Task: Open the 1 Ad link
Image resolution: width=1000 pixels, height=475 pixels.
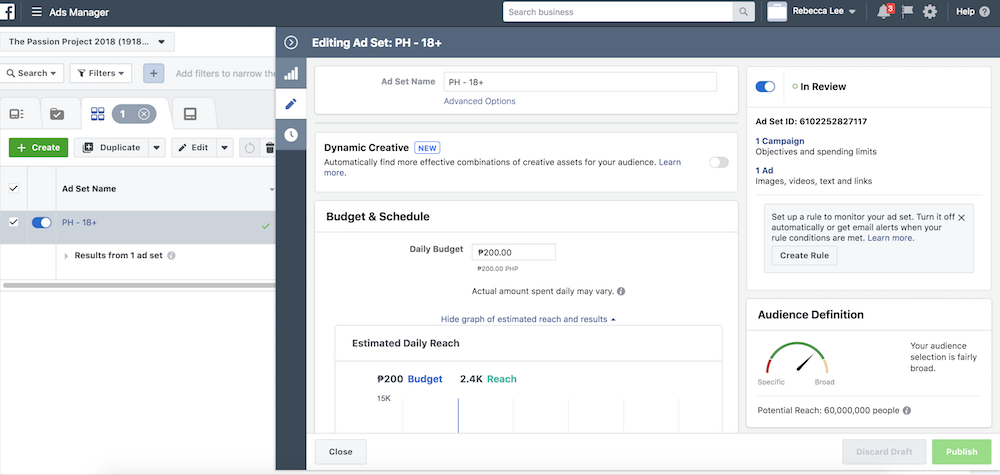Action: (764, 170)
